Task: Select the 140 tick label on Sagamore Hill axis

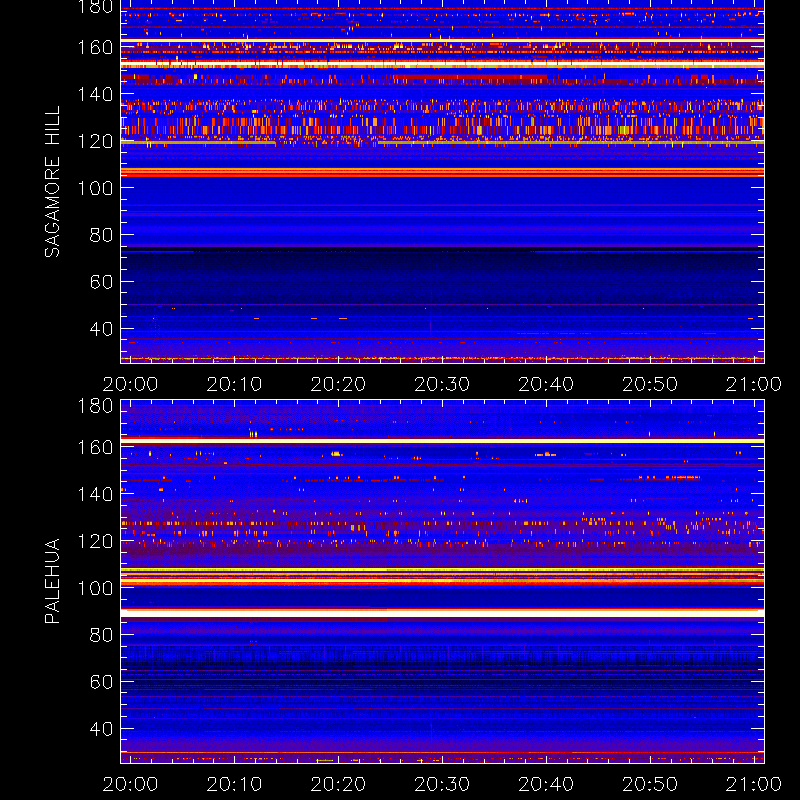Action: point(95,94)
